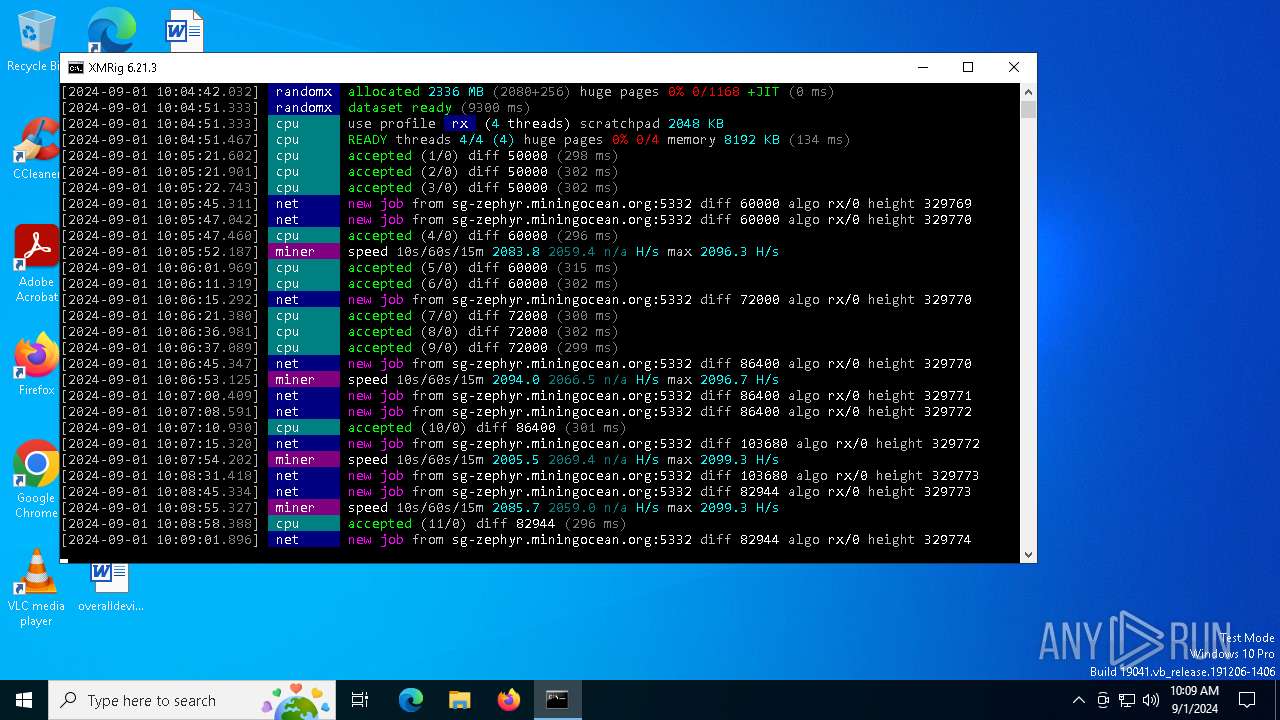The image size is (1280, 720).
Task: Open Google Chrome desktop shortcut
Action: [x=36, y=480]
